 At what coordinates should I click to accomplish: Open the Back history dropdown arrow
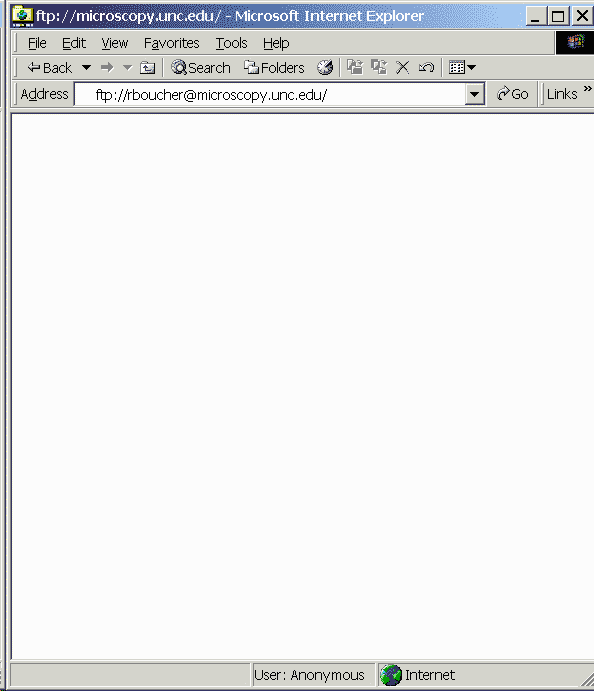pos(86,68)
